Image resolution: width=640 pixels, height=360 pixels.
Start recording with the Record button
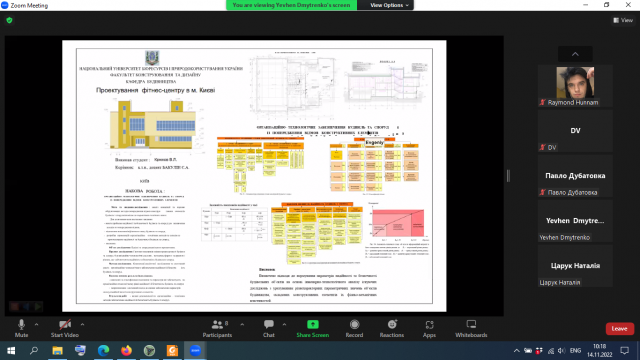pyautogui.click(x=354, y=328)
